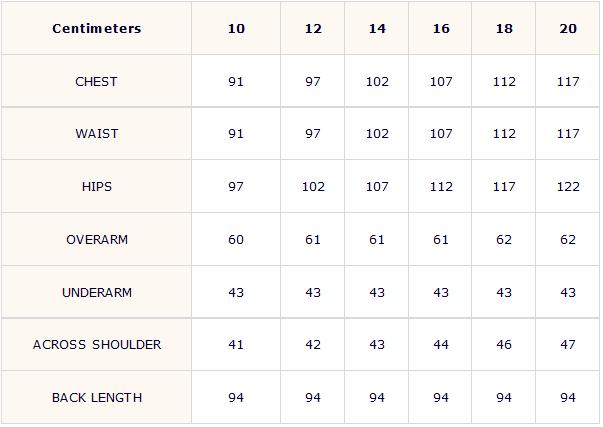Click the hips value 97 for size 10
The width and height of the screenshot is (603, 427).
(236, 187)
